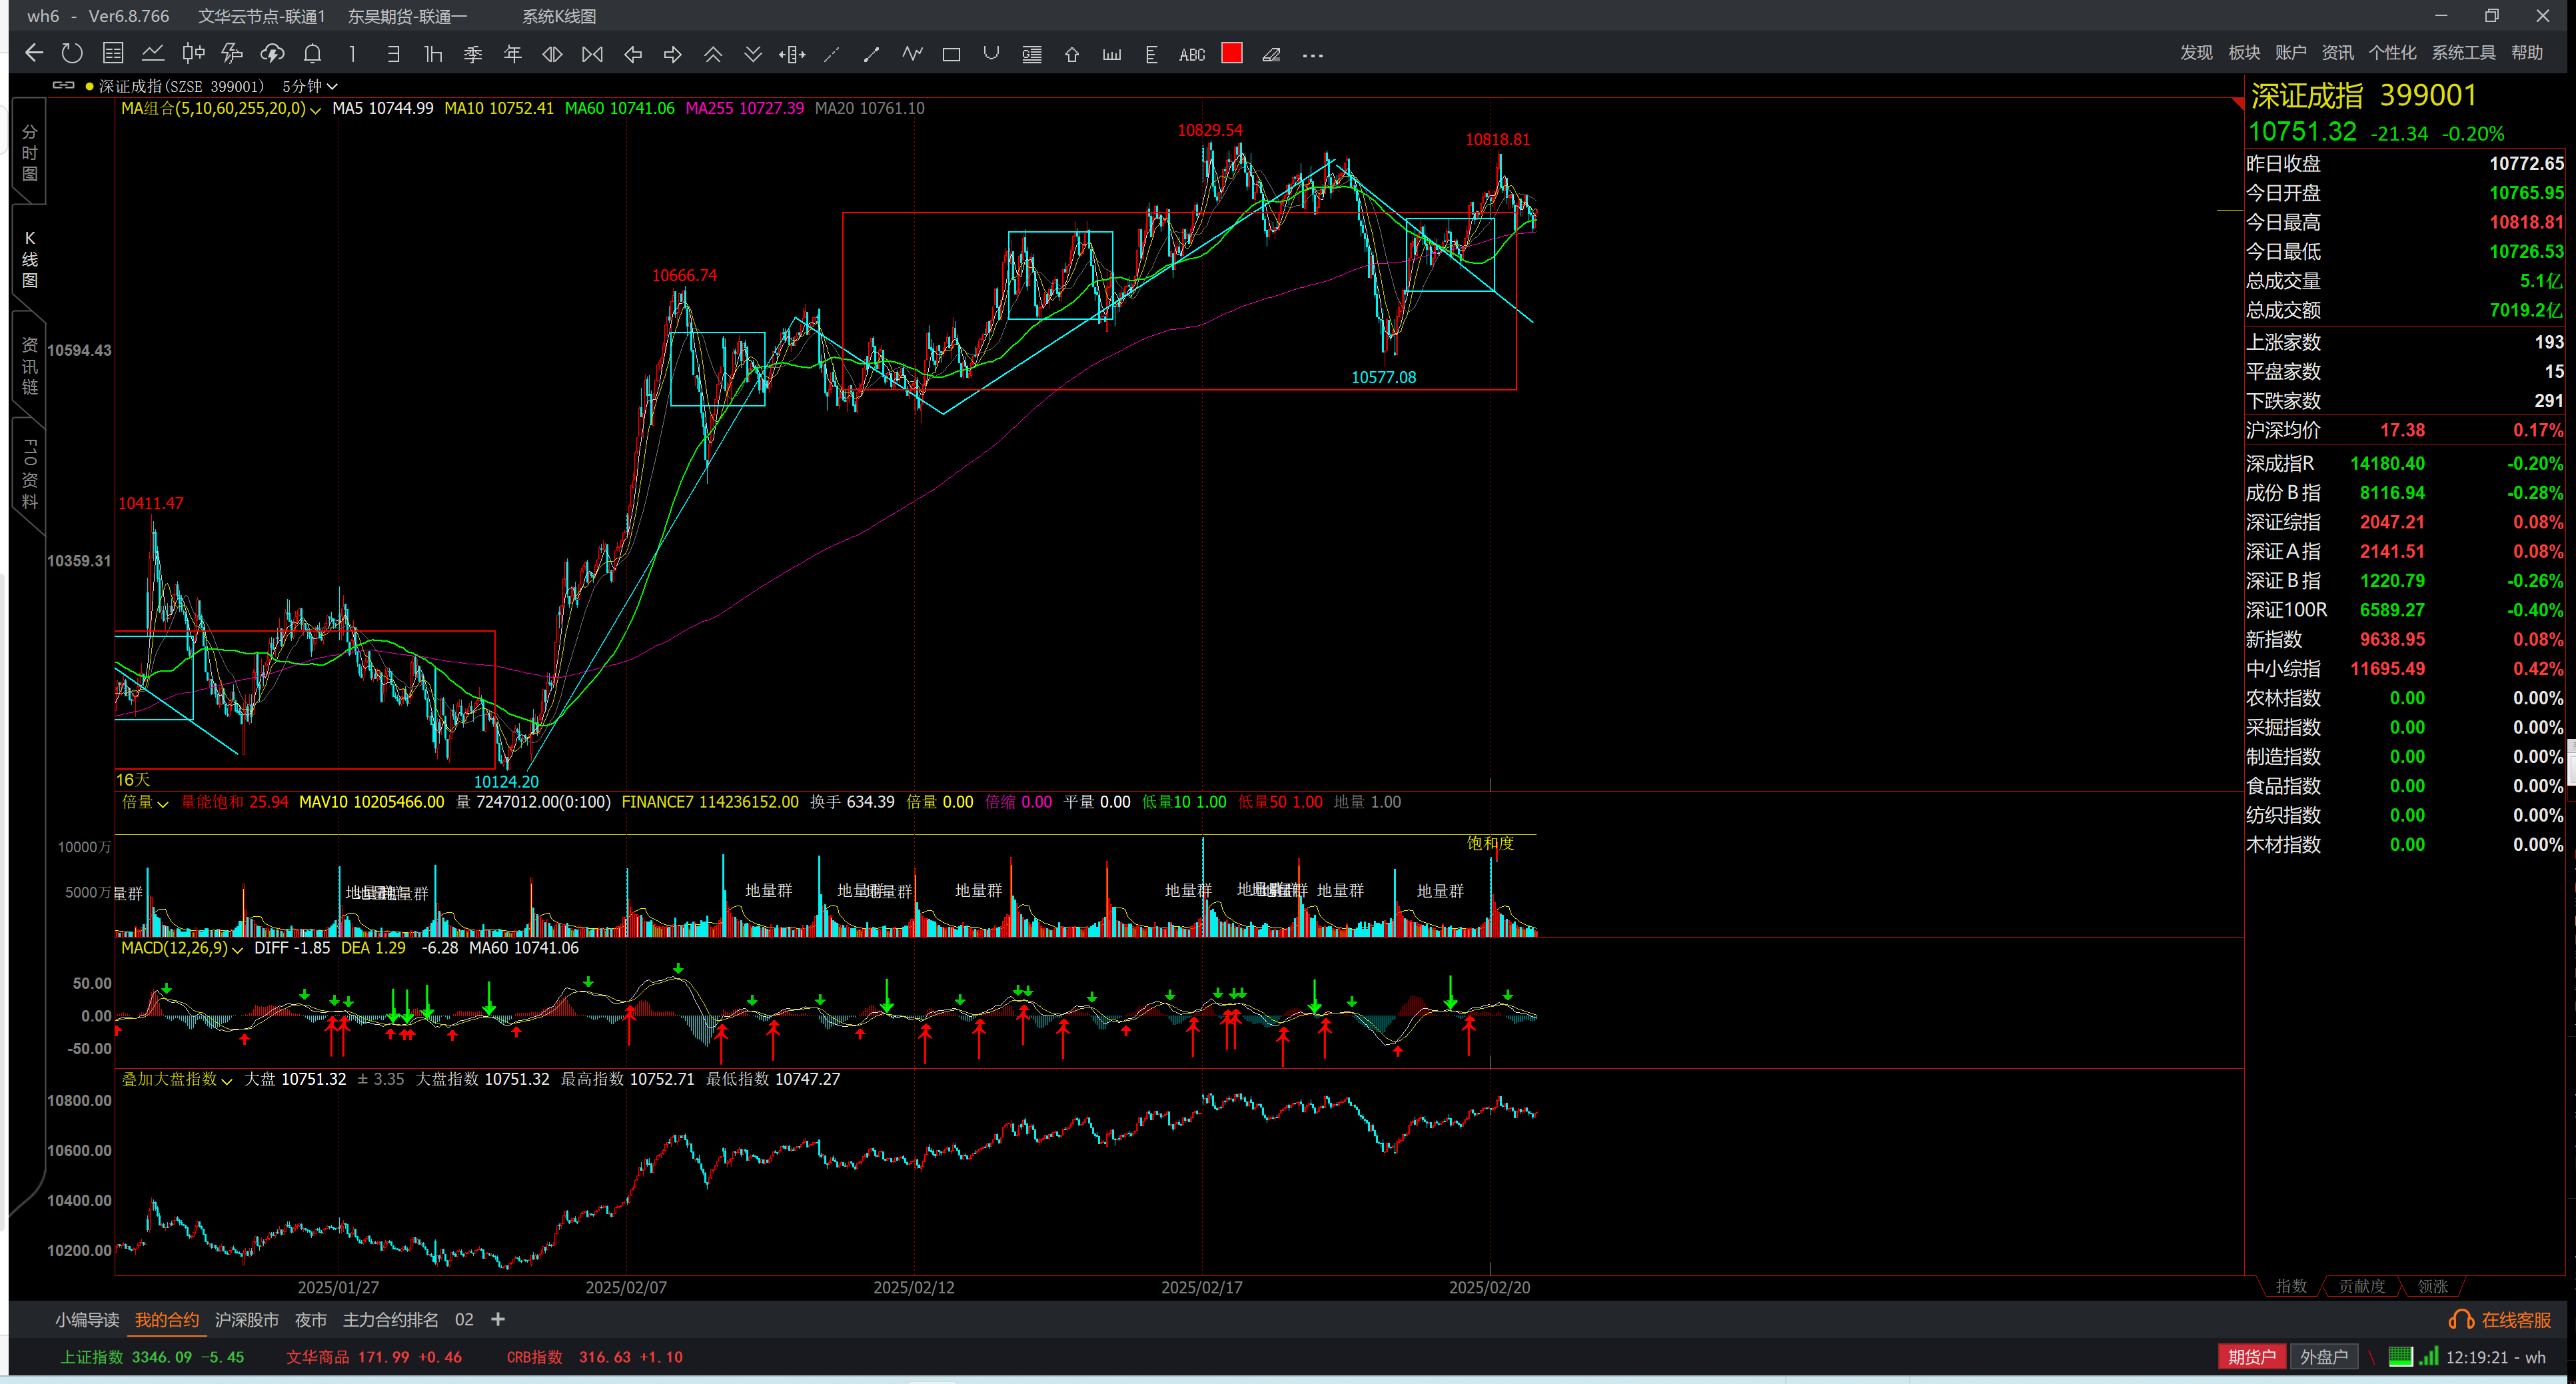Select the 1-minute period icon
The width and height of the screenshot is (2576, 1384).
point(352,54)
